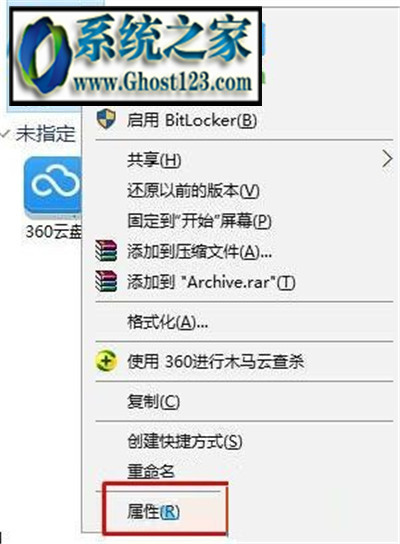This screenshot has width=400, height=544.
Task: Click the 系统之家 round logo emblem
Action: pos(44,57)
